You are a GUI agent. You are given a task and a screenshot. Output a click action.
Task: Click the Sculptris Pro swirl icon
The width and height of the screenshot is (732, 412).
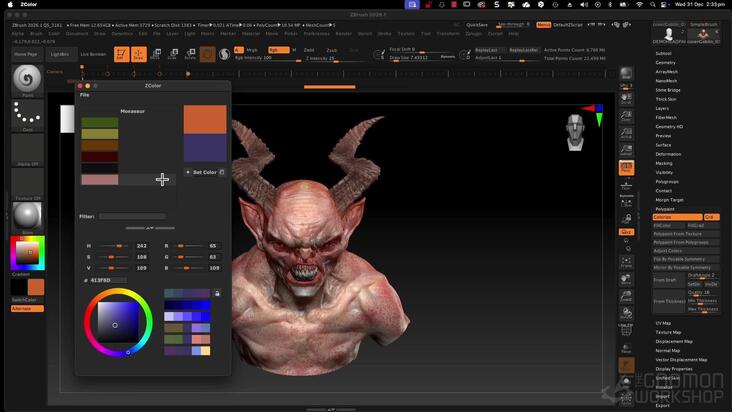pos(225,54)
